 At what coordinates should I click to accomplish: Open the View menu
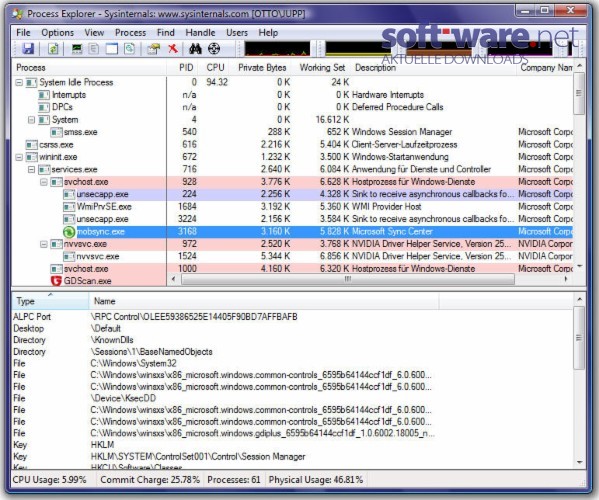tap(94, 33)
